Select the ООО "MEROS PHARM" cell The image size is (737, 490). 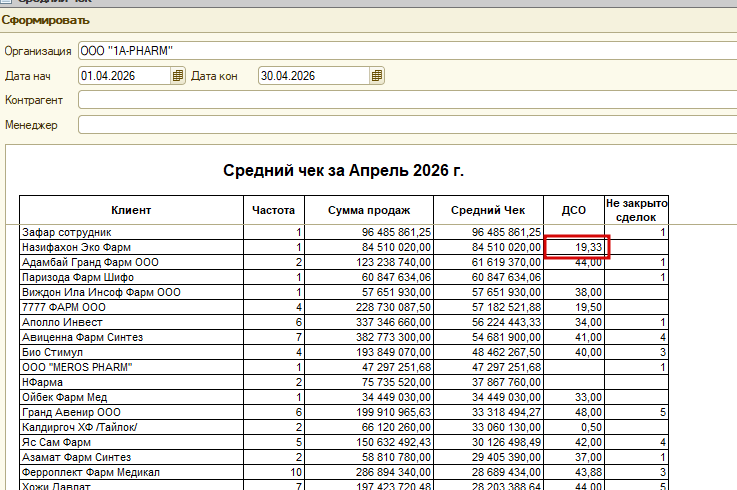[131, 367]
